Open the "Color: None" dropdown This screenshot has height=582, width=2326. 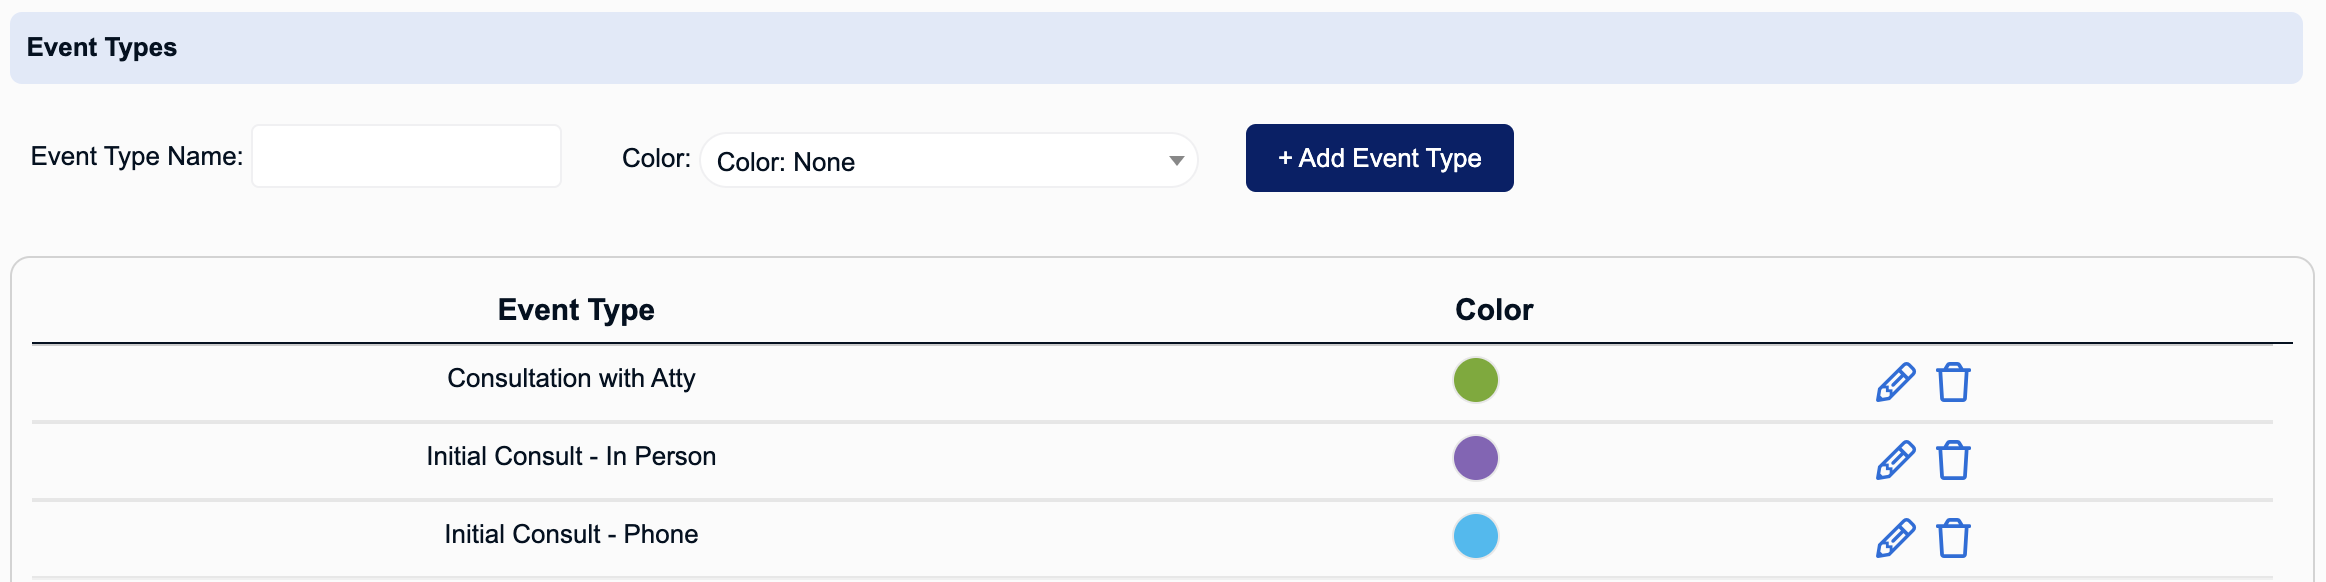click(948, 161)
